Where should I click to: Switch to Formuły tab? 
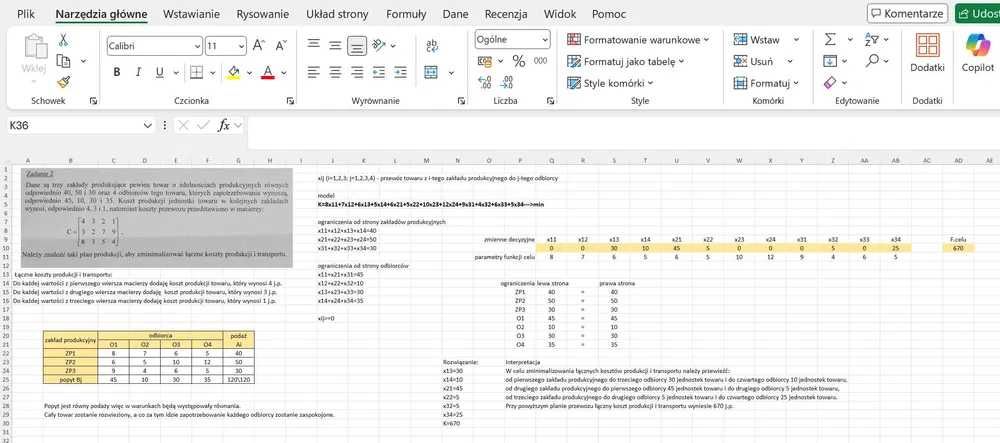(x=406, y=13)
